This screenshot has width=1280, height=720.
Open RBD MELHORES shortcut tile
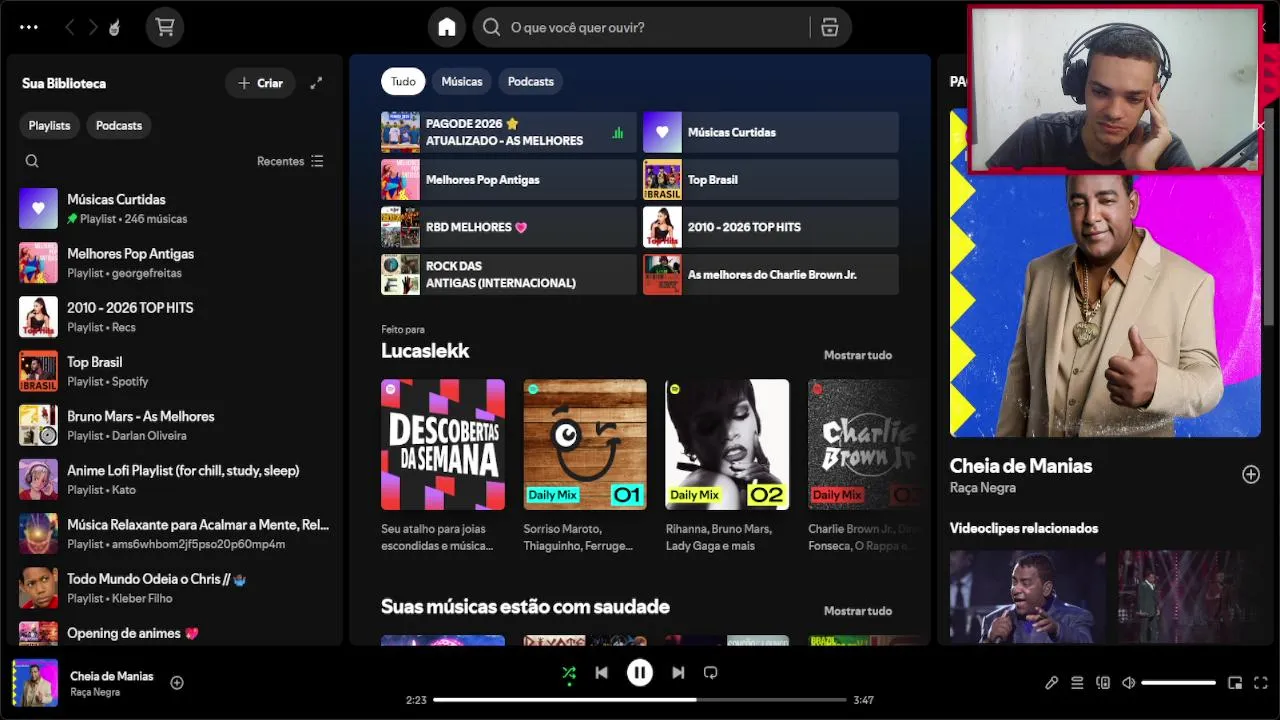pyautogui.click(x=508, y=227)
